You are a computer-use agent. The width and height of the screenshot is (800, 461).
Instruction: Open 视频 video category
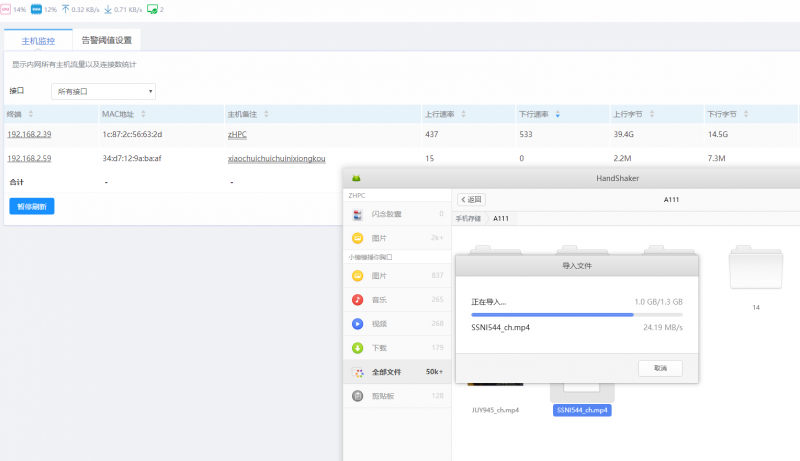point(380,323)
